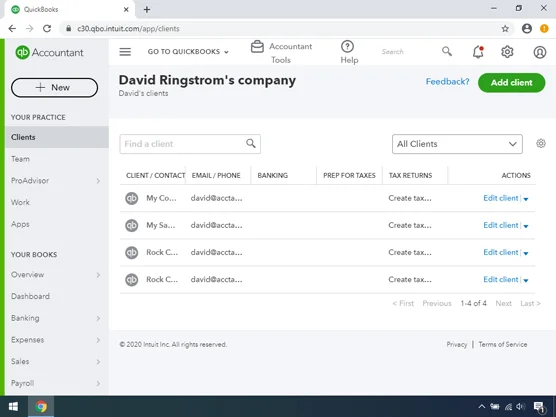Open the user profile icon in header
The image size is (556, 417).
pos(539,52)
